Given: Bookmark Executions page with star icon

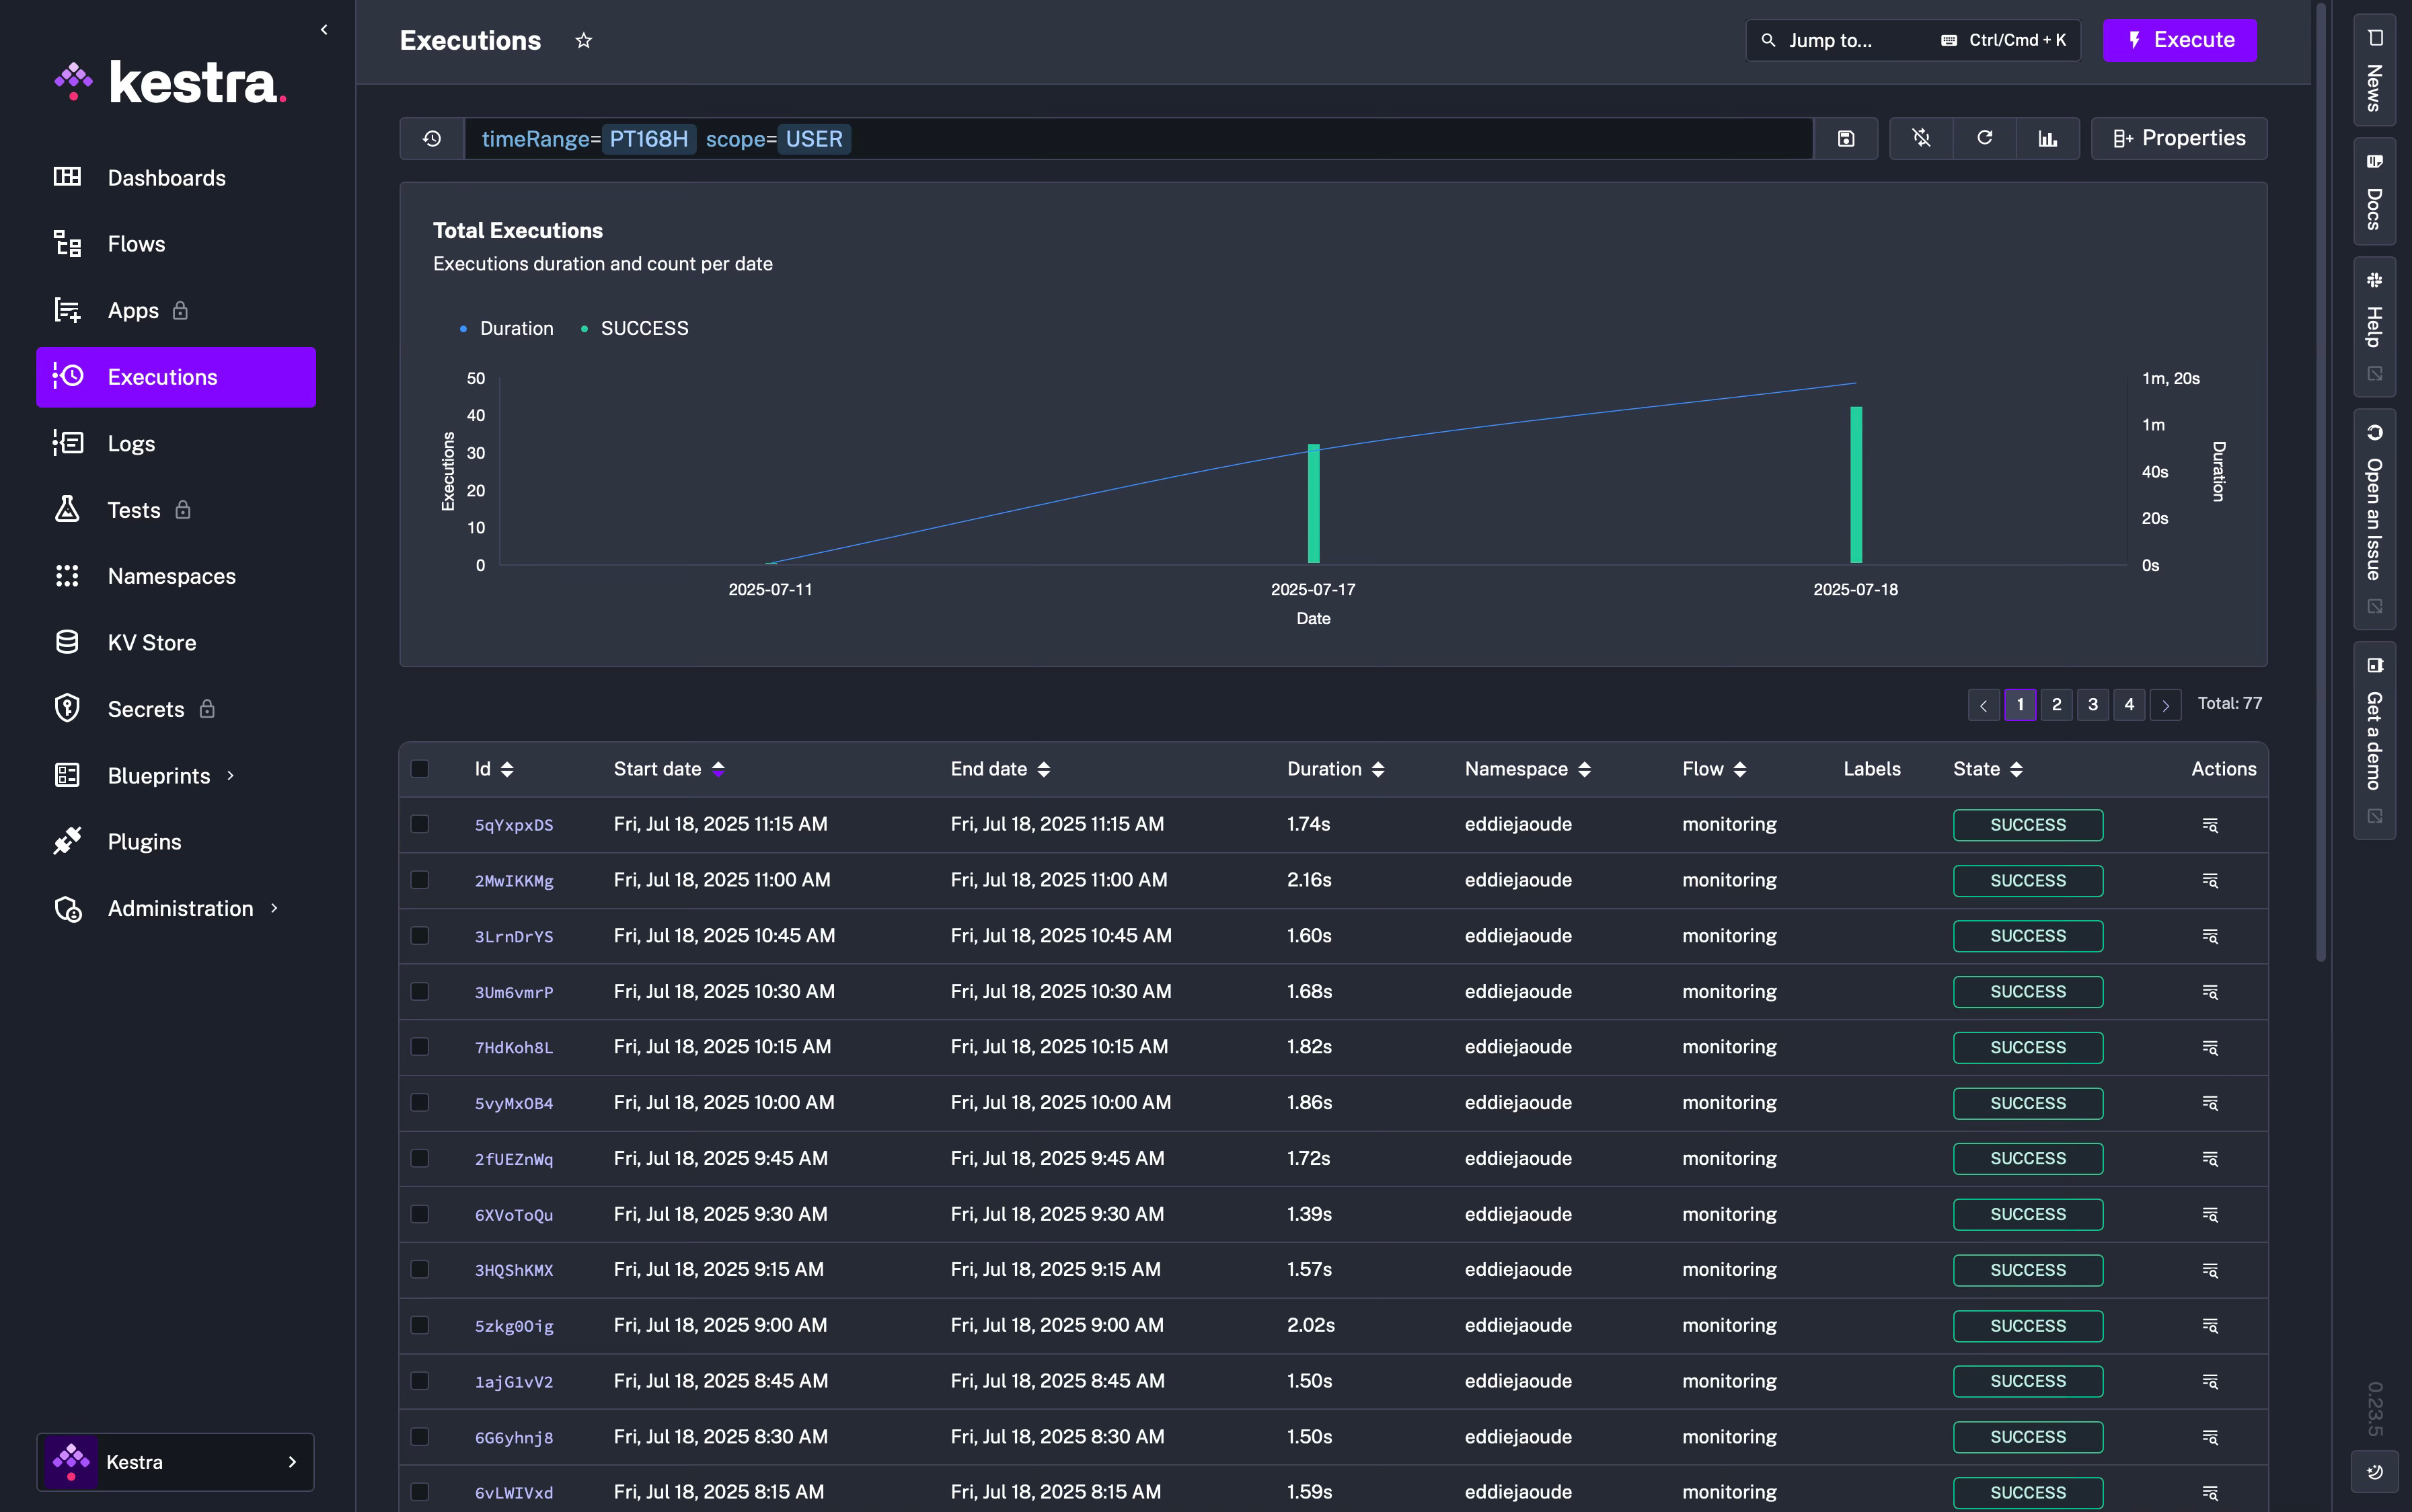Looking at the screenshot, I should 584,41.
